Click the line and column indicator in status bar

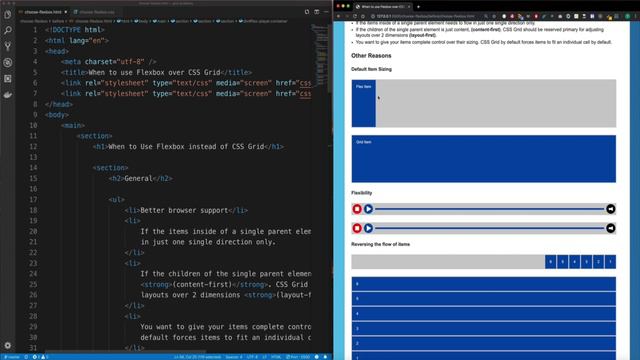[x=198, y=357]
